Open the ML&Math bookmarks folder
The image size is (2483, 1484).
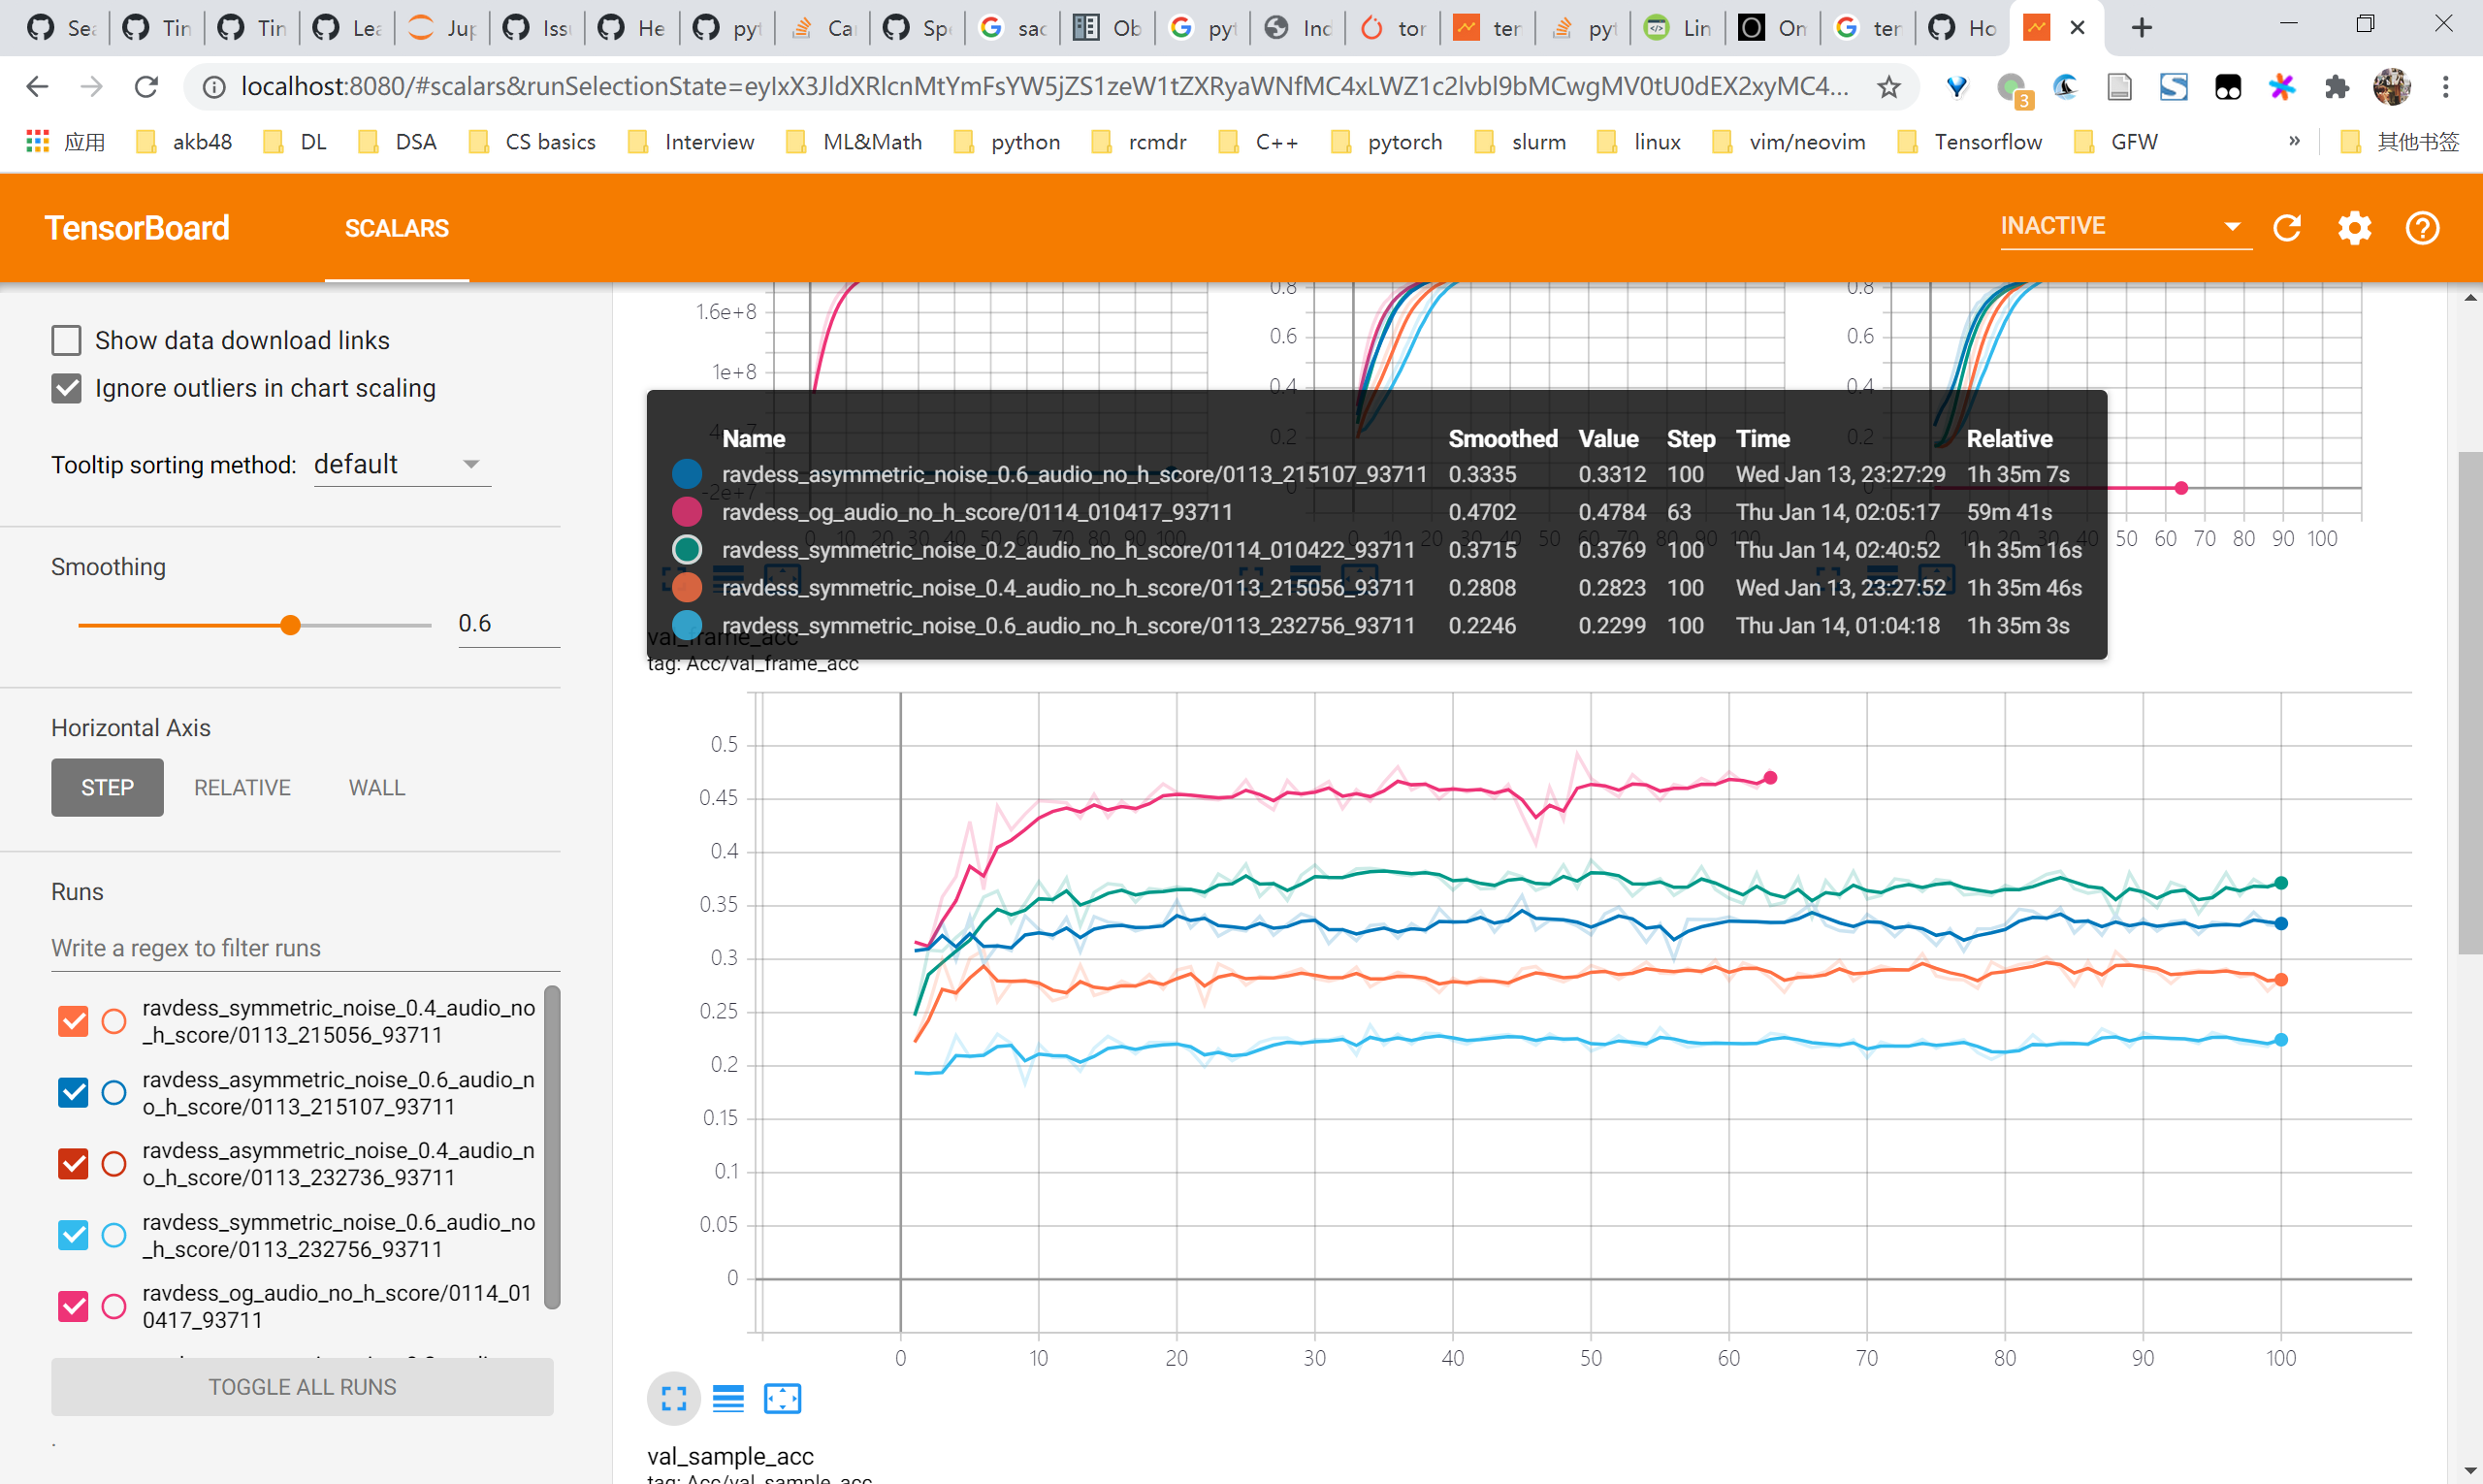[x=854, y=142]
